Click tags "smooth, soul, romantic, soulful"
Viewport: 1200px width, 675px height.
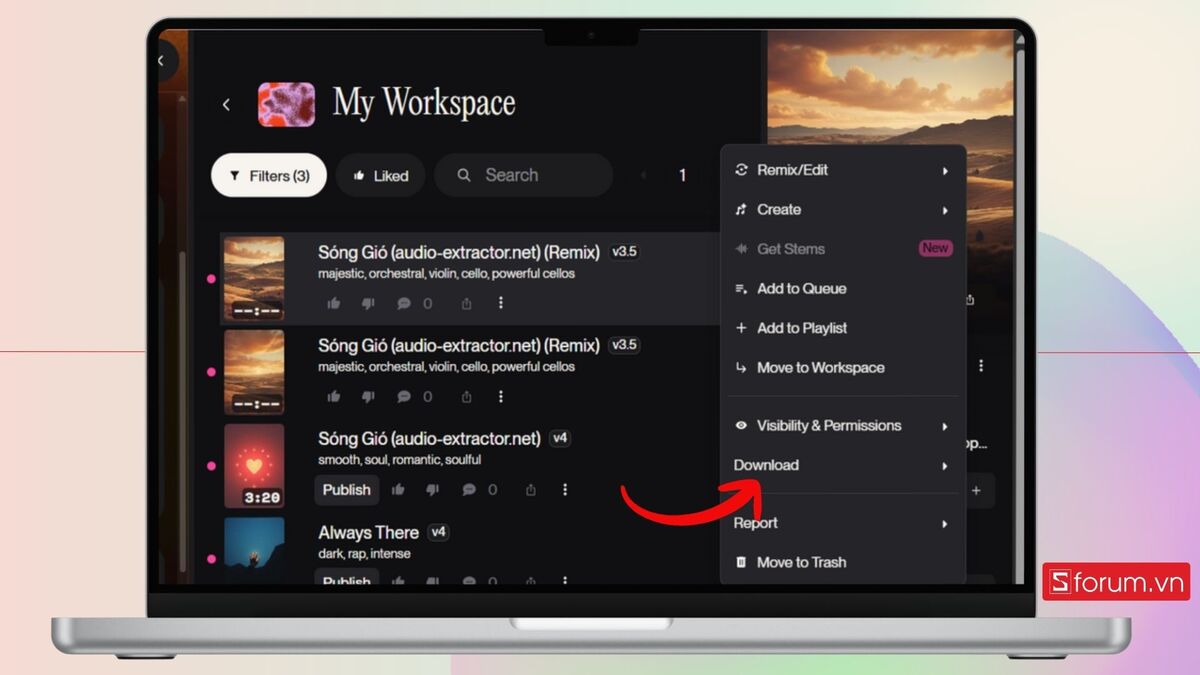coord(399,460)
